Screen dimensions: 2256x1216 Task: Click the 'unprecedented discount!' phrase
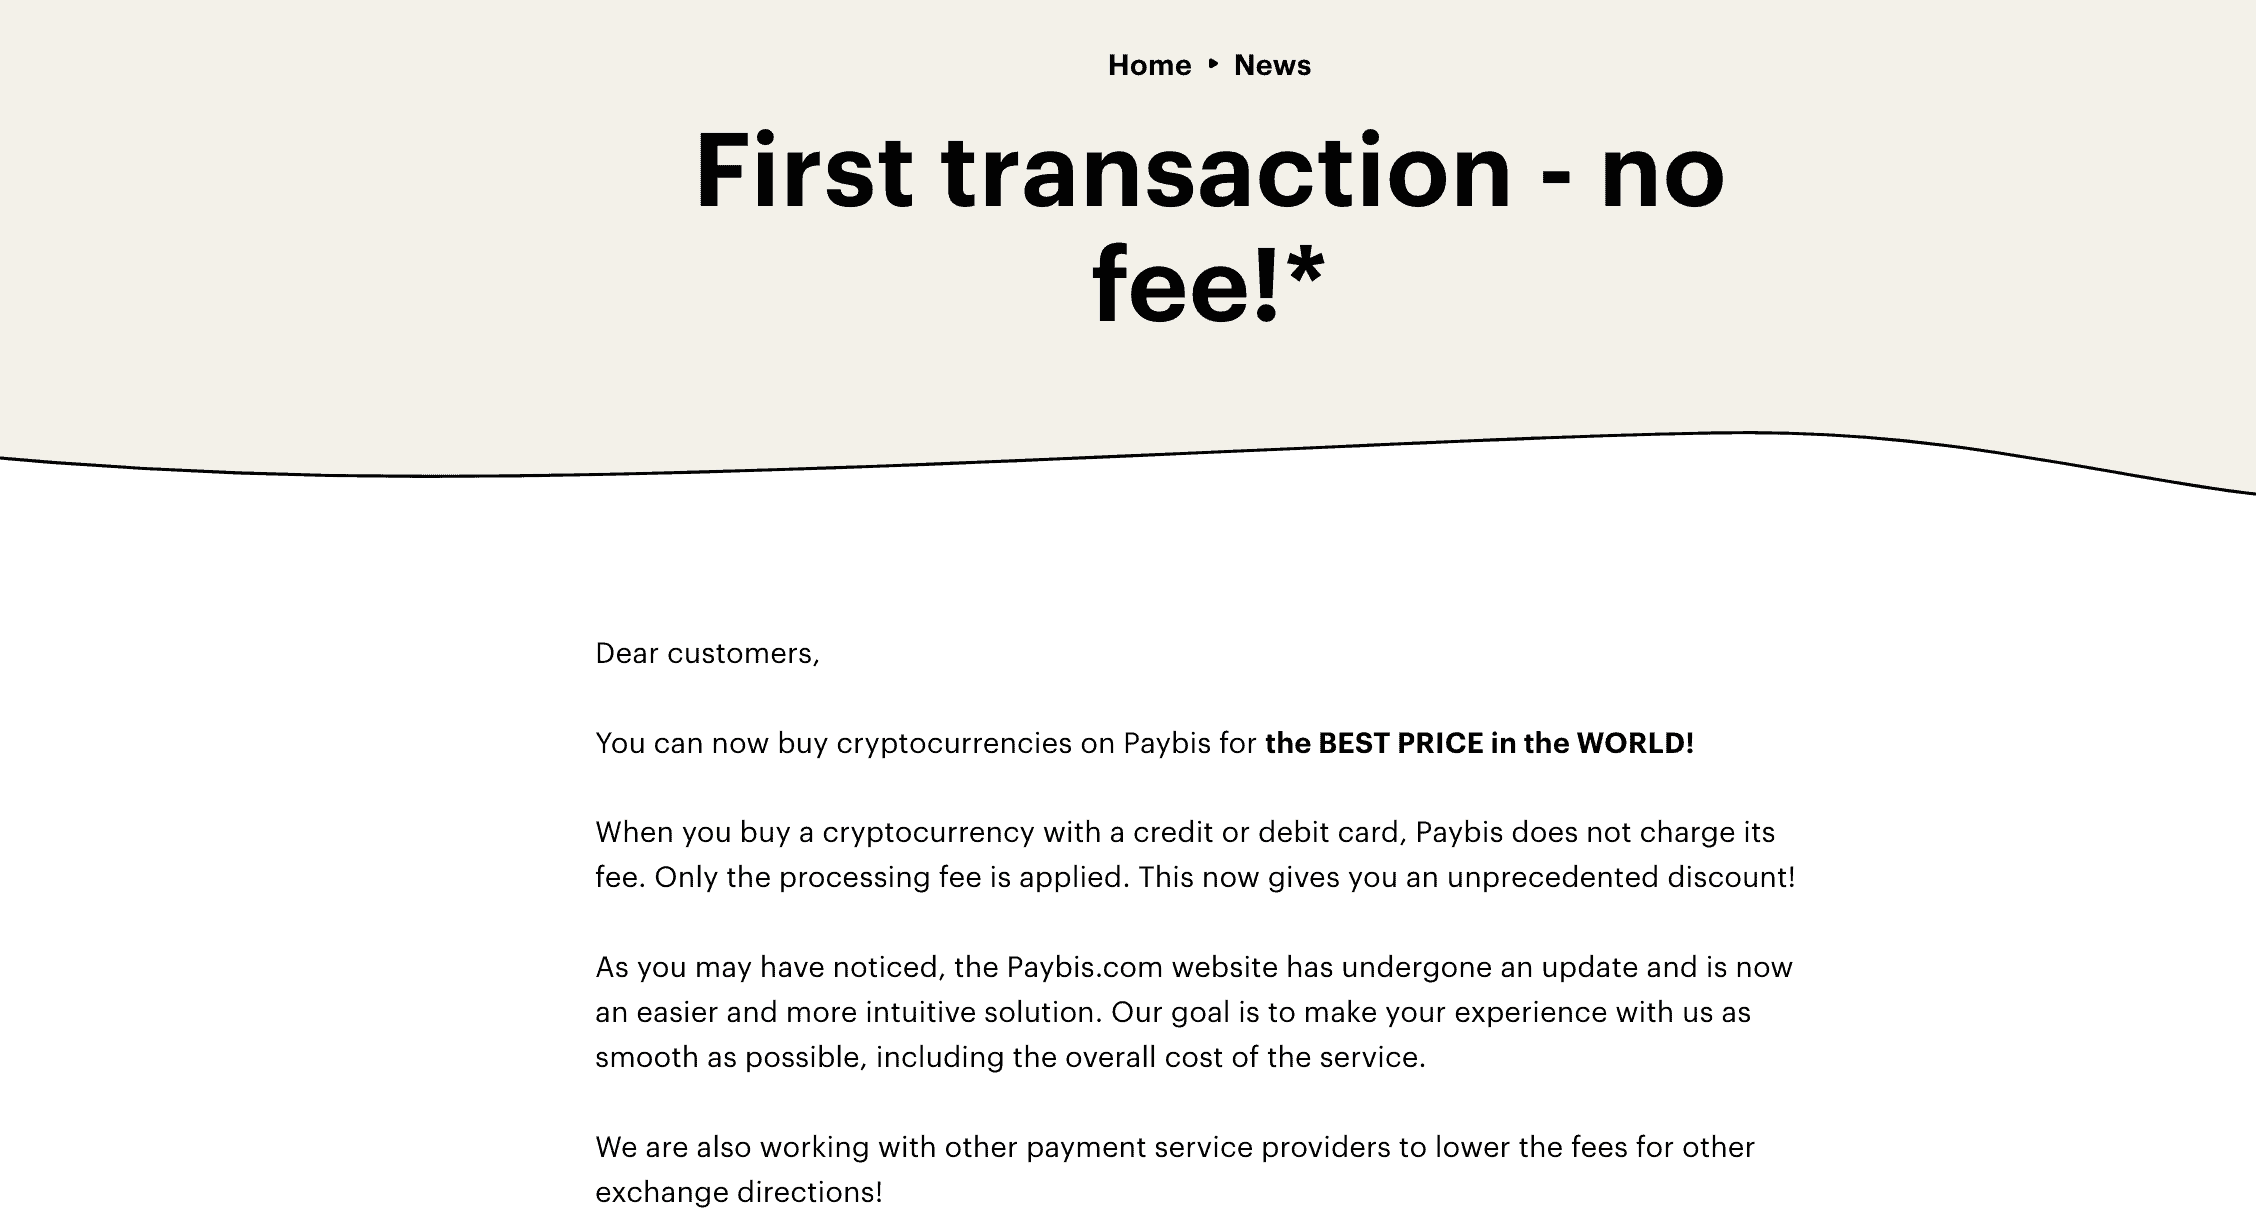tap(1621, 878)
